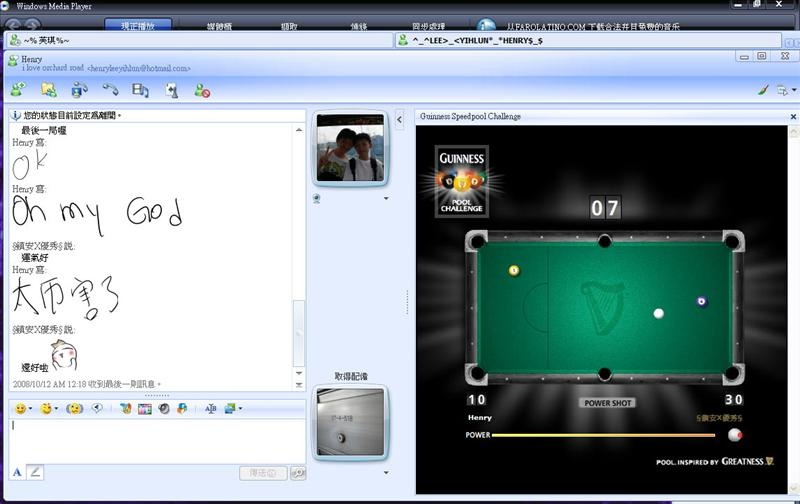This screenshot has height=504, width=800.
Task: Open dropdown arrow next to smiley
Action: coord(31,409)
